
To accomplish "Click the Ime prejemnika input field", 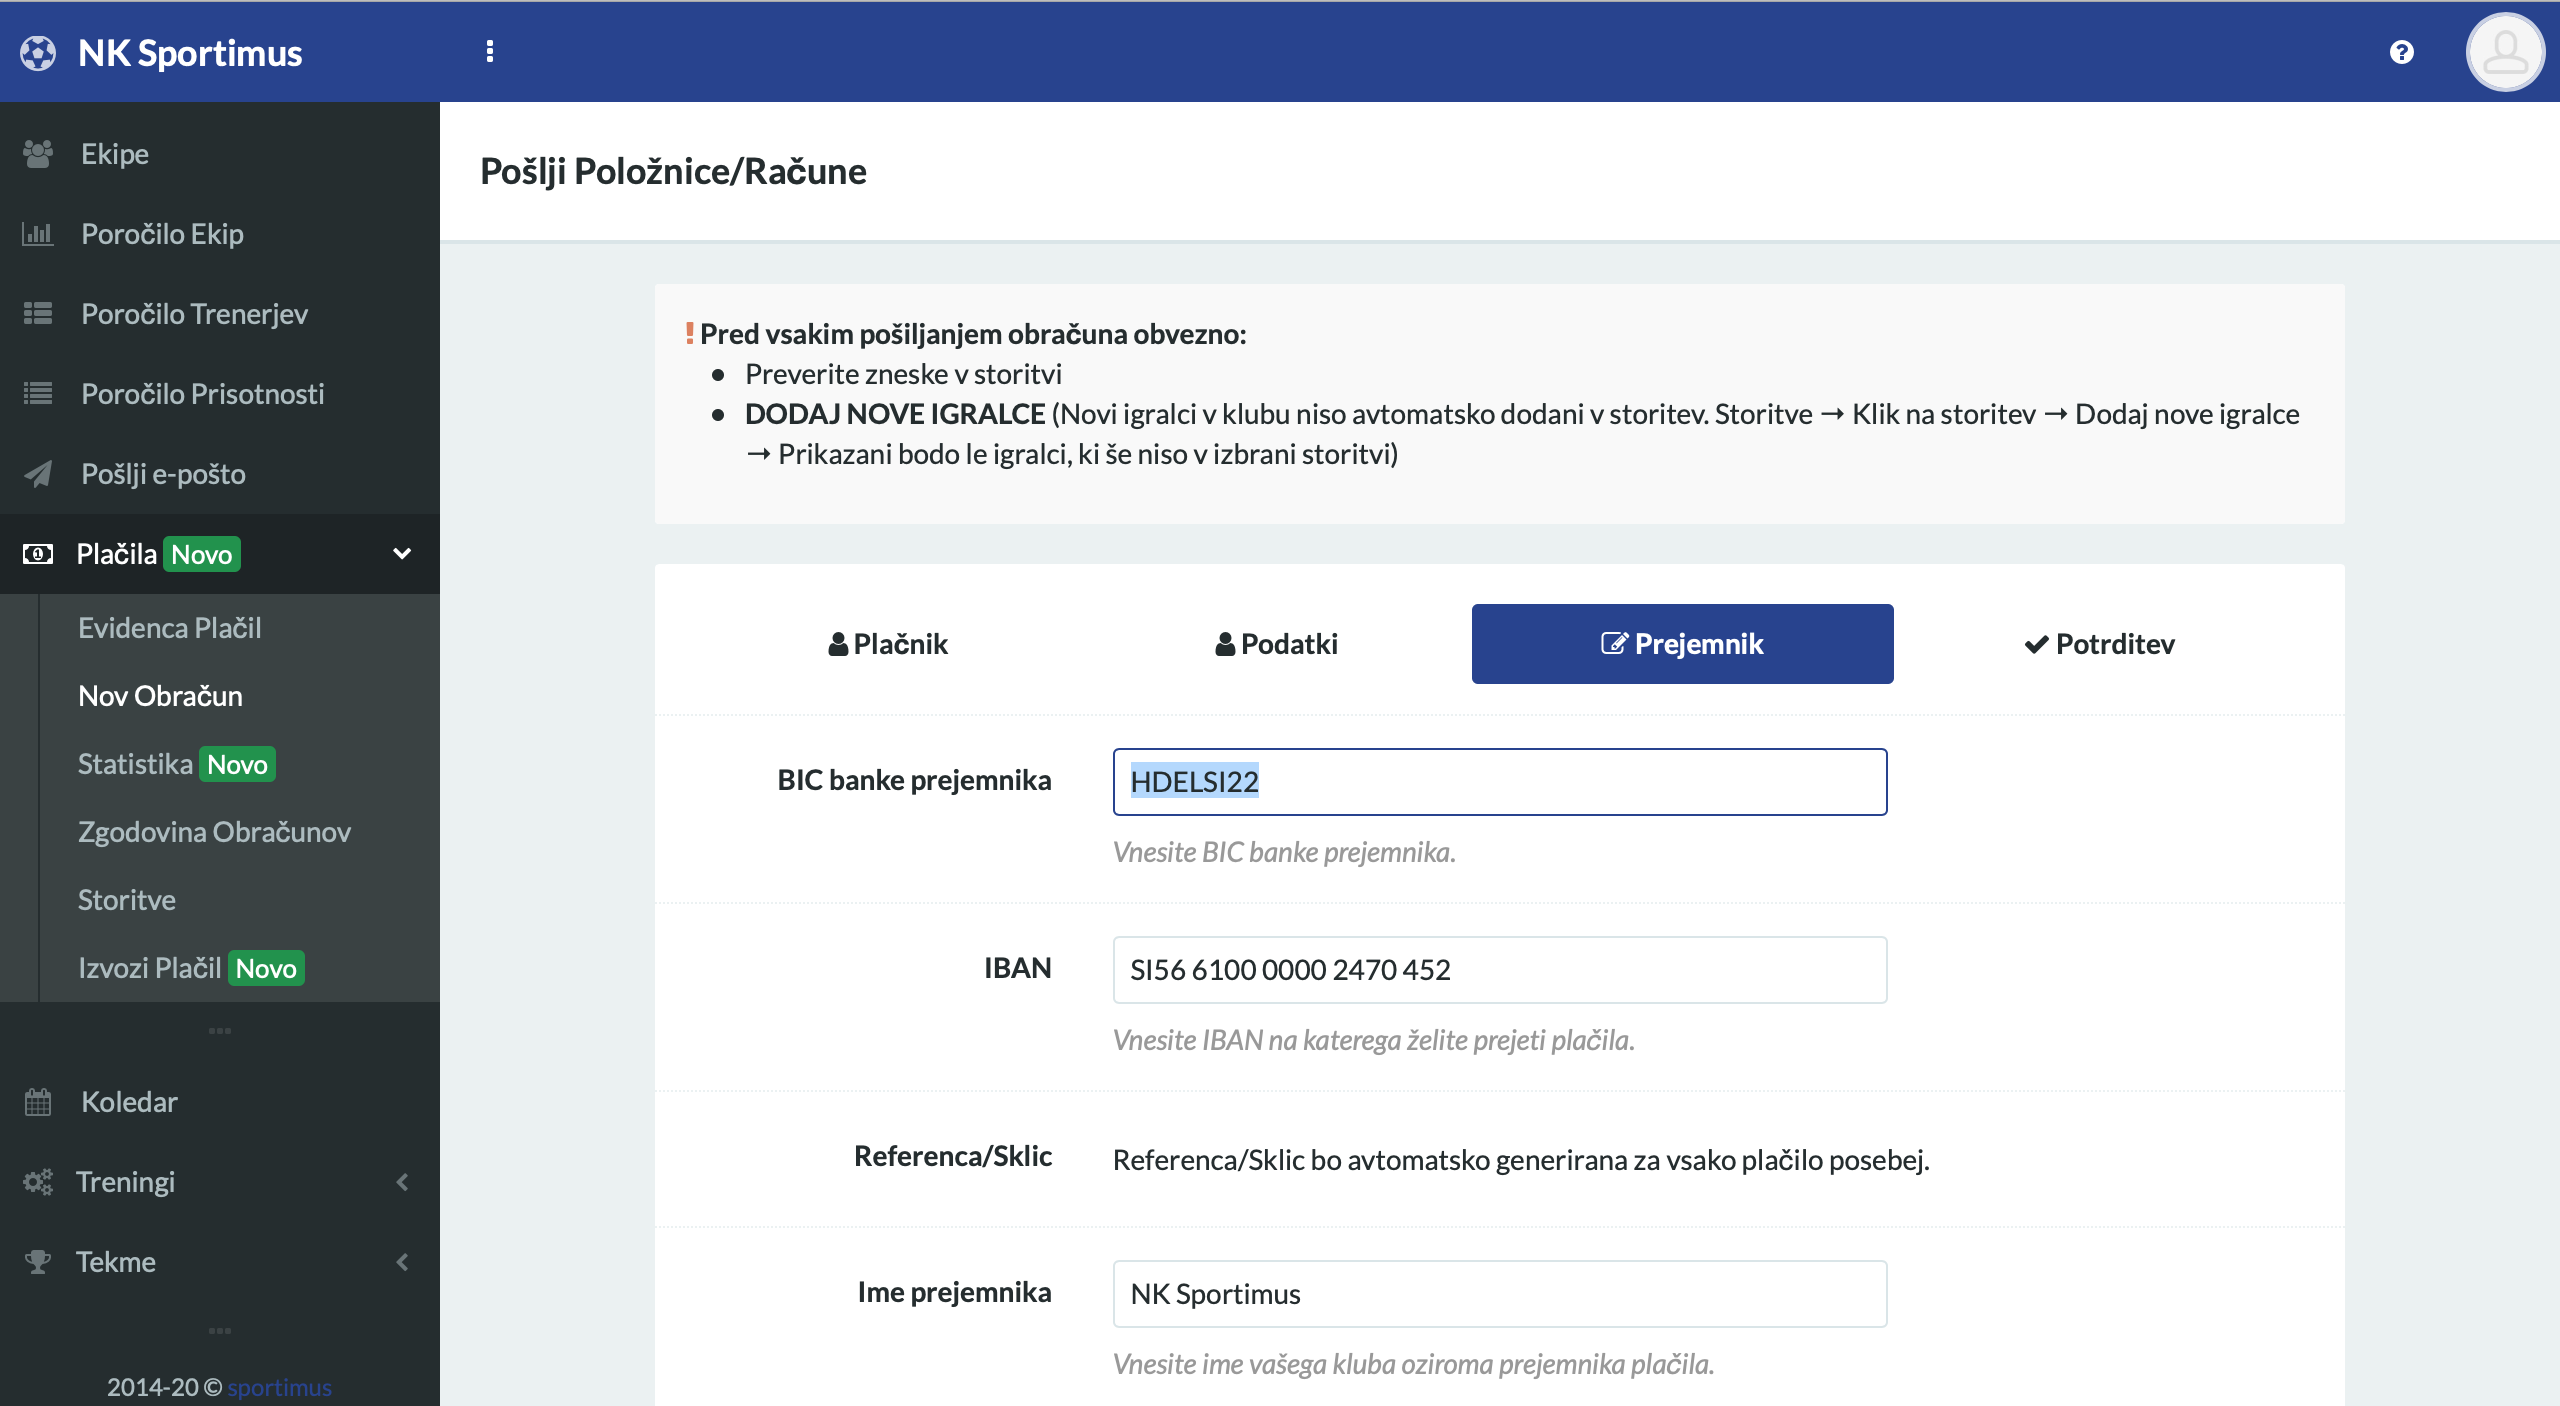I will point(1499,1294).
